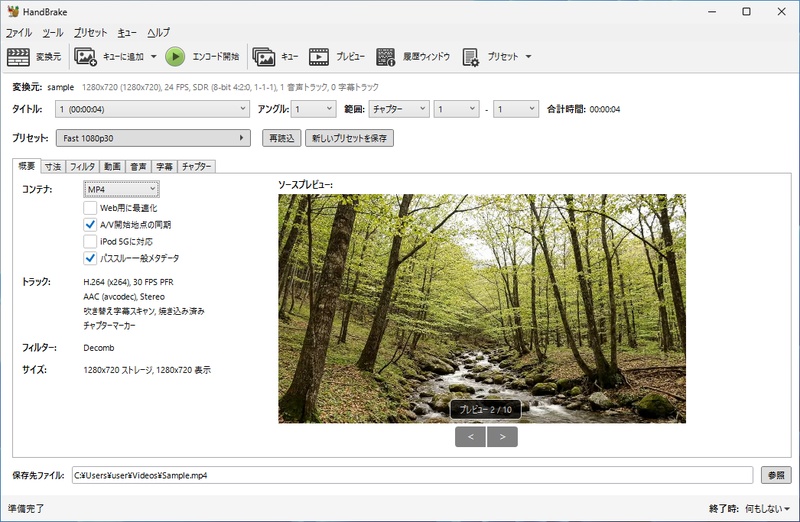Click the キューに追加 add-to-queue icon
Screen dimensions: 800x522
85,57
